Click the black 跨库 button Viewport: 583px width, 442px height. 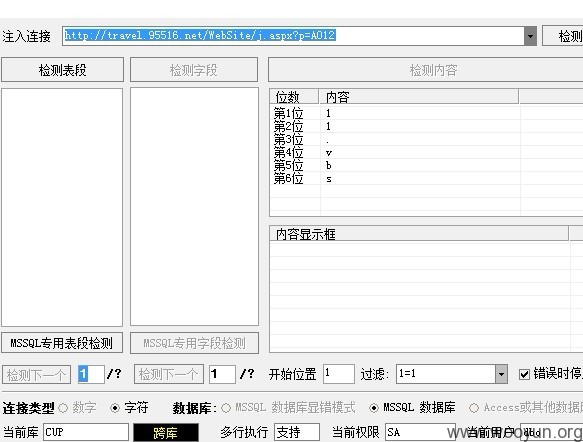pos(166,432)
